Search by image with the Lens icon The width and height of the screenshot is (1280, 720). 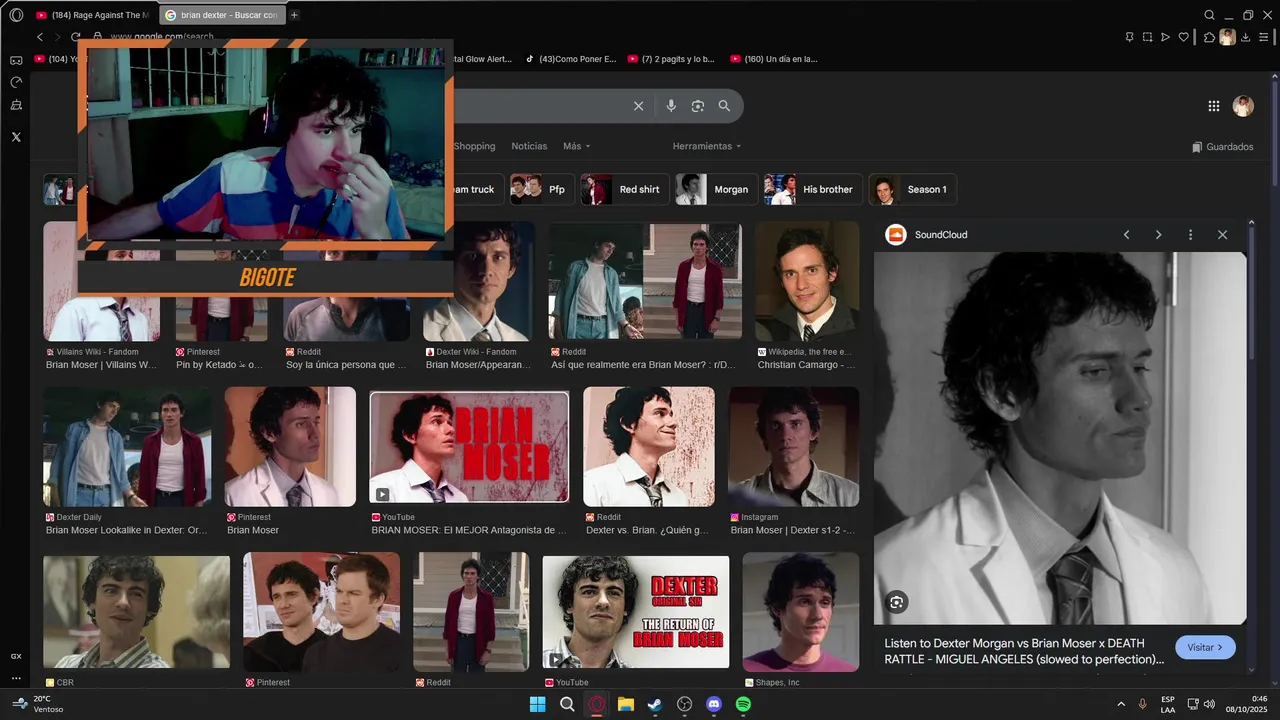point(698,106)
